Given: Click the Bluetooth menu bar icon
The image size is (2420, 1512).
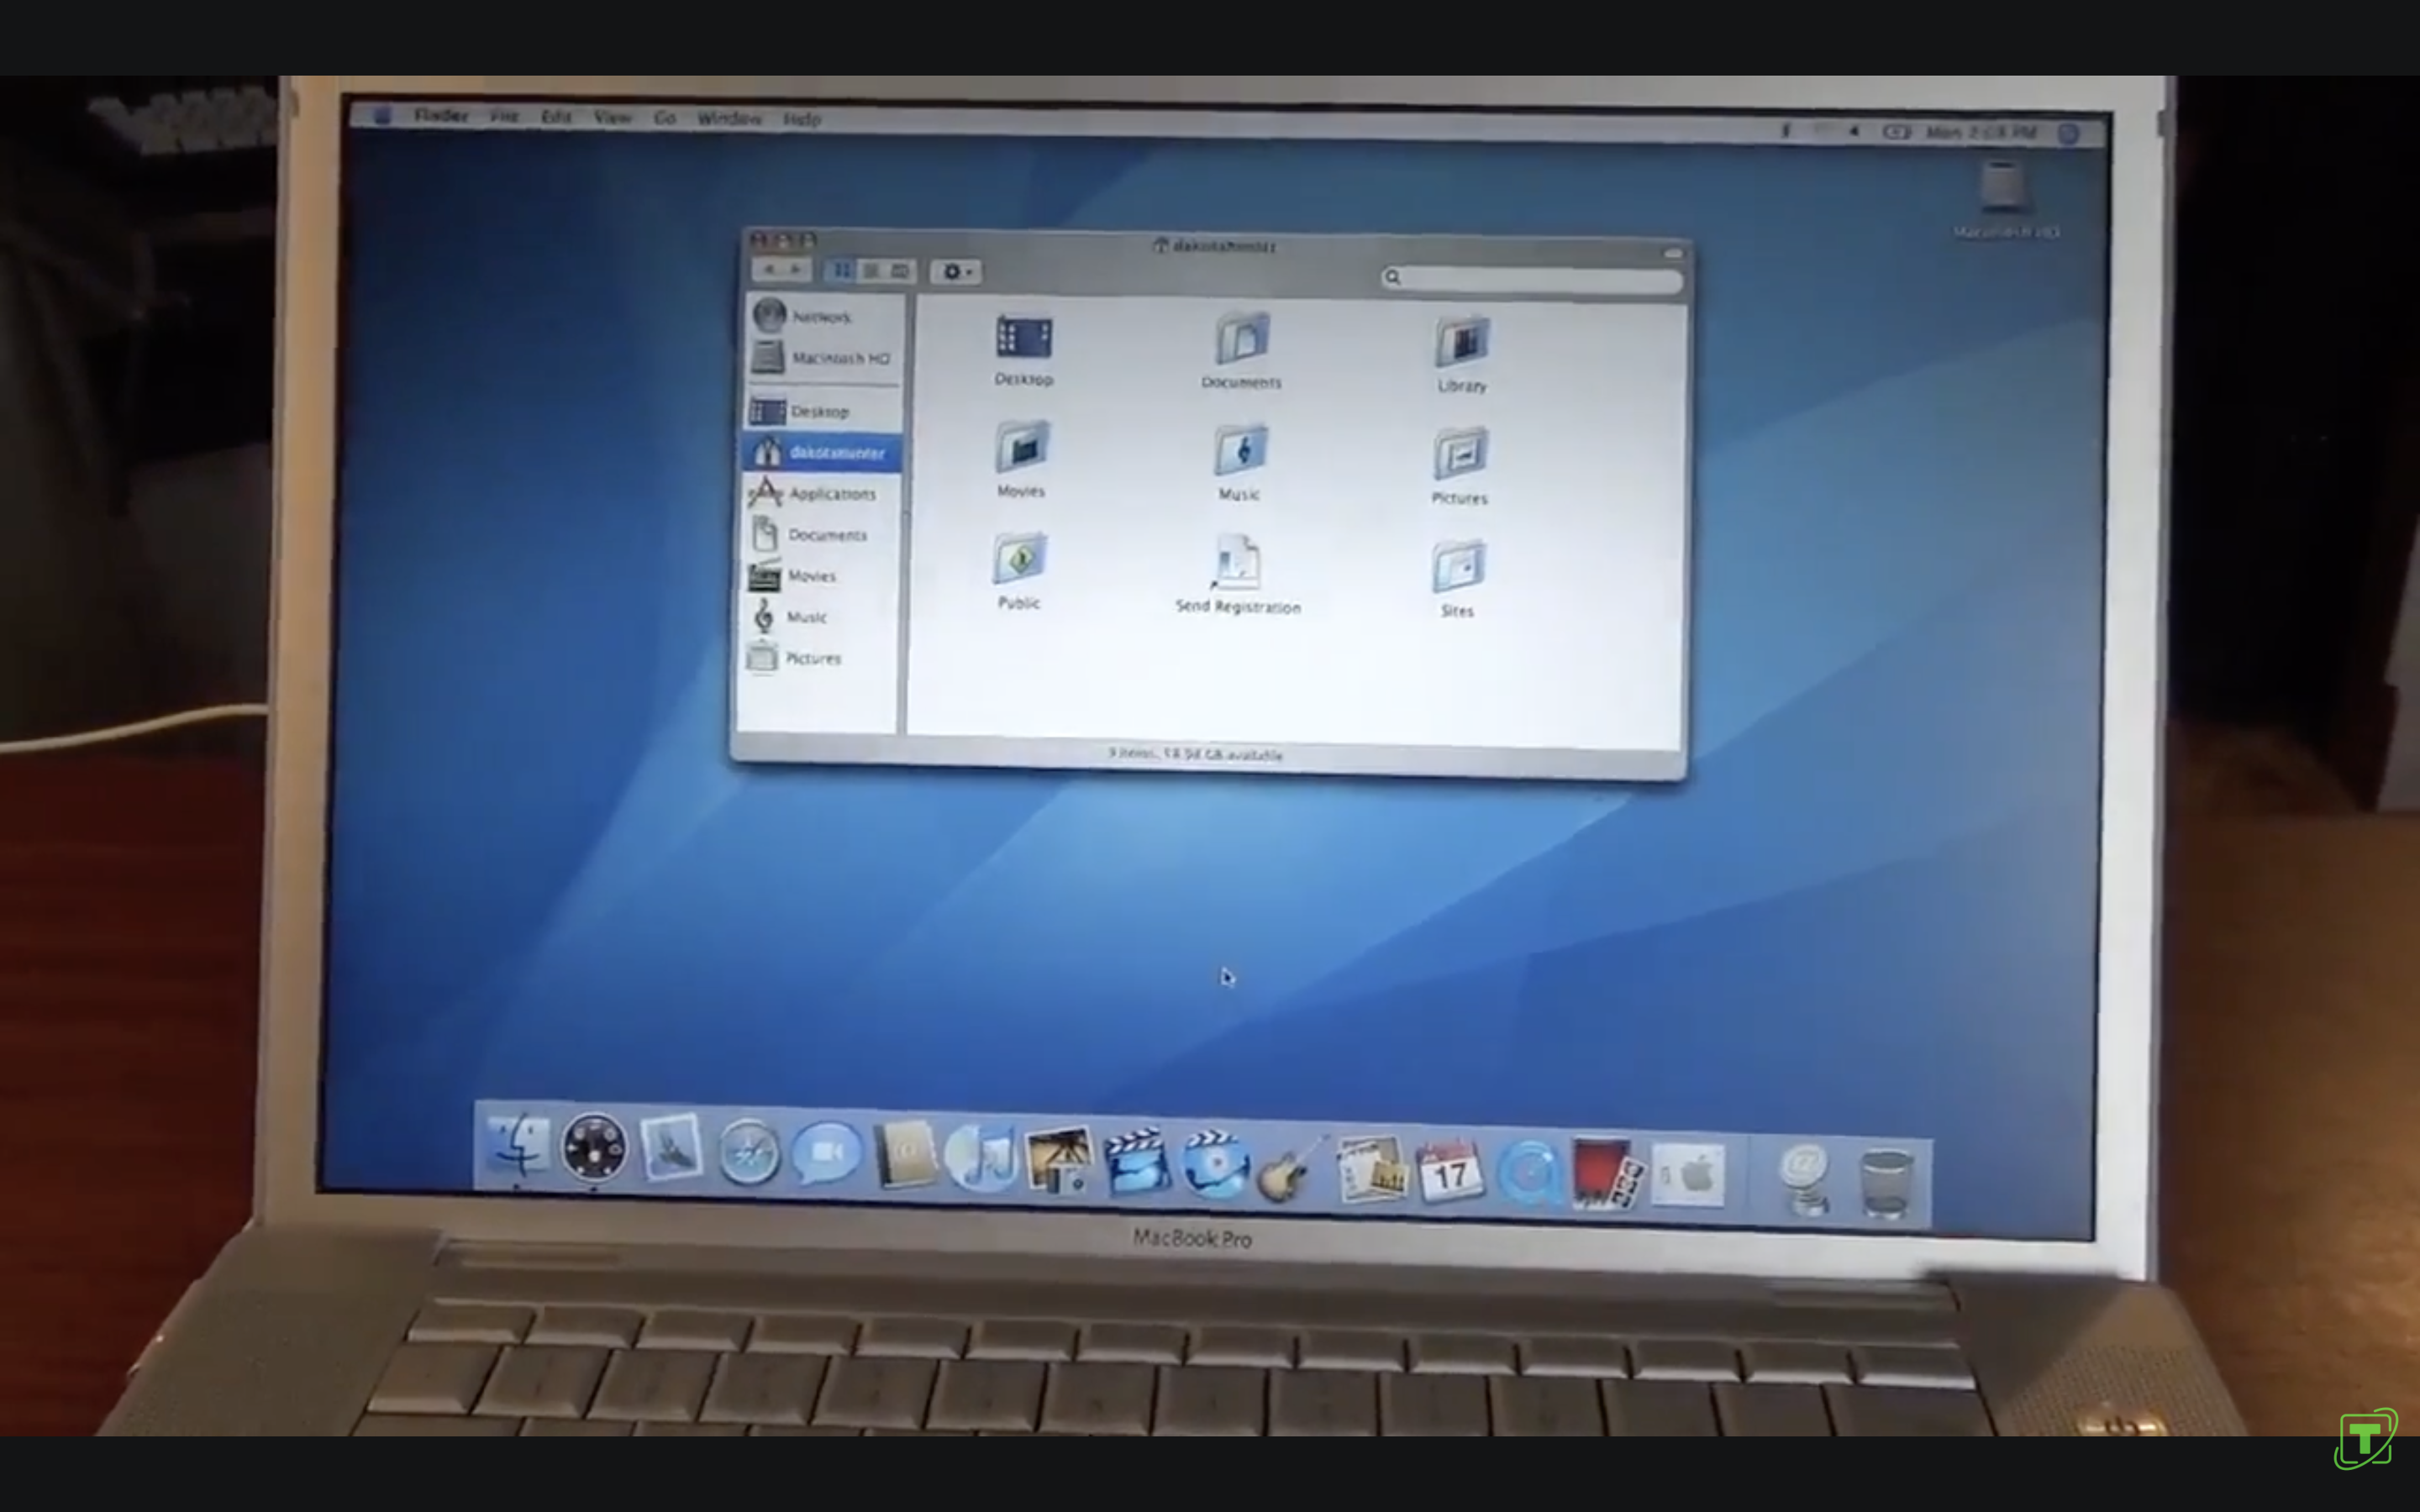Looking at the screenshot, I should 1785,131.
